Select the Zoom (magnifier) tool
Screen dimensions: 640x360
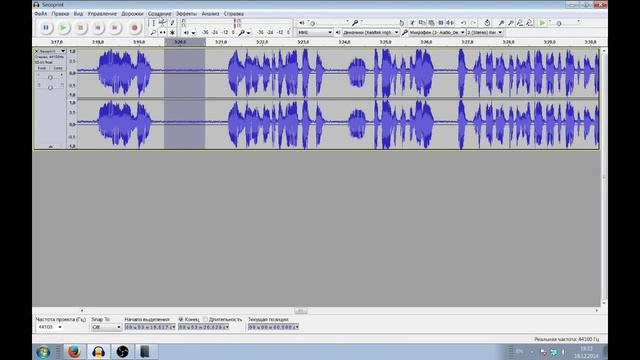153,32
